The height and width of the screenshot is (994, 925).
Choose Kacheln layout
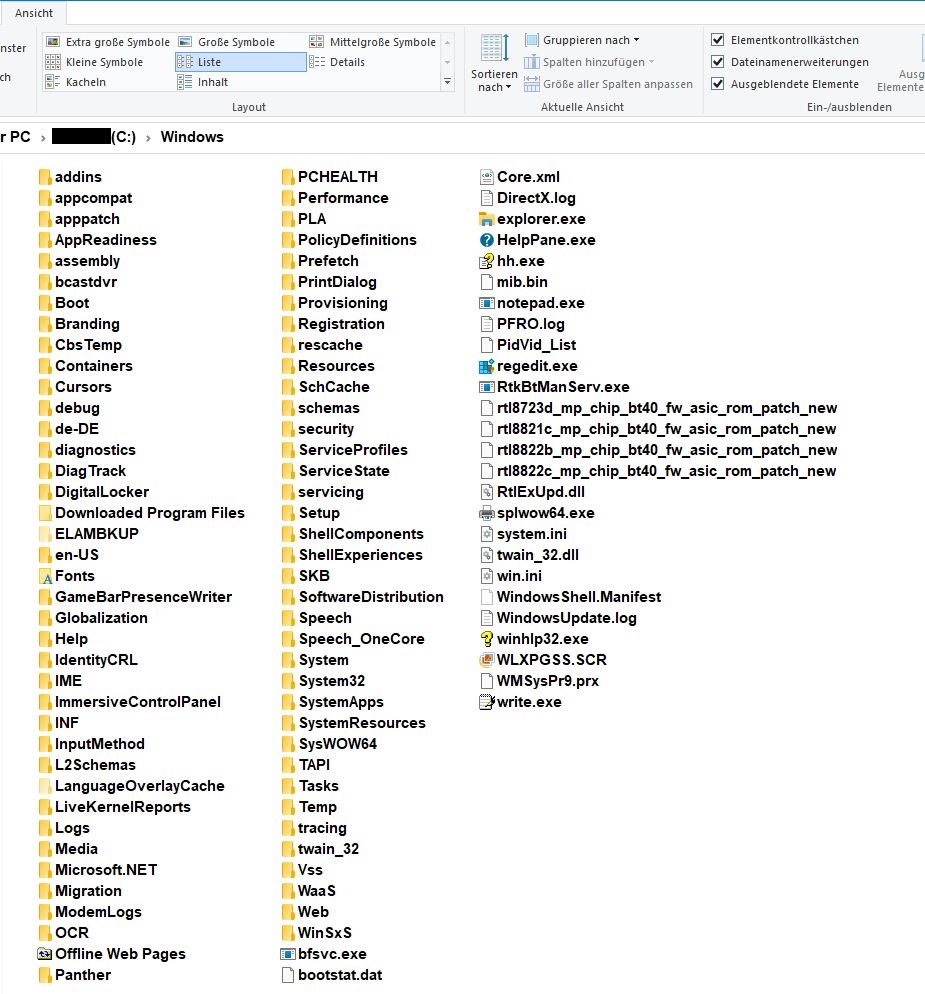(76, 82)
